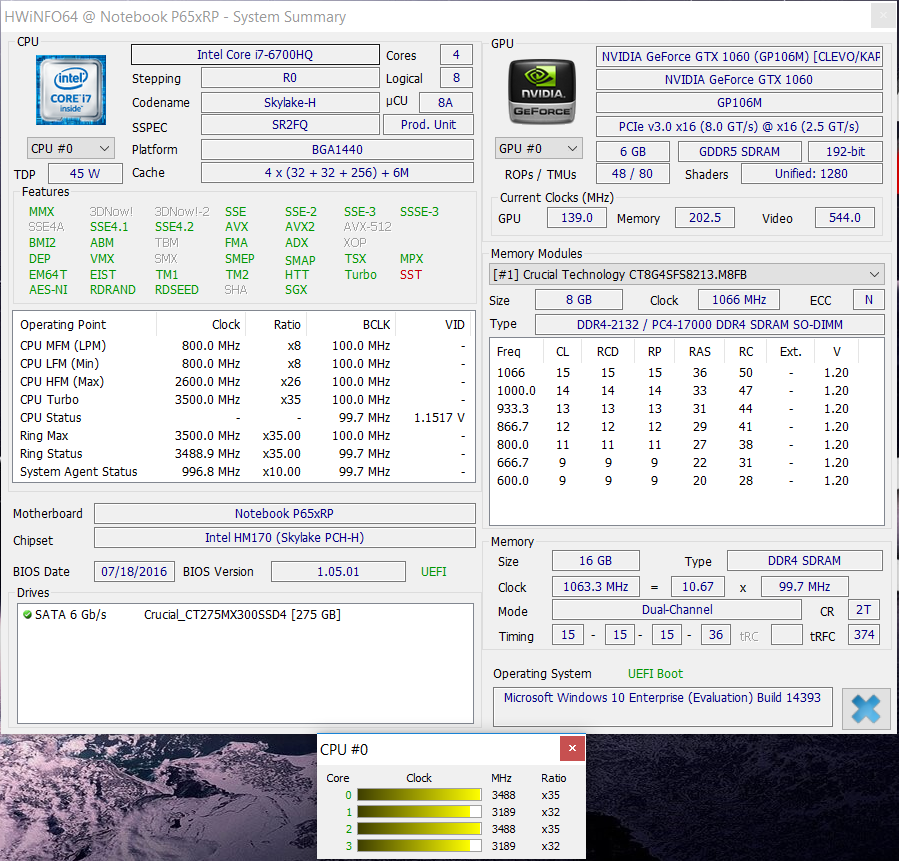
Task: Click the BIOS Date 07/18/2016 field
Action: 134,572
